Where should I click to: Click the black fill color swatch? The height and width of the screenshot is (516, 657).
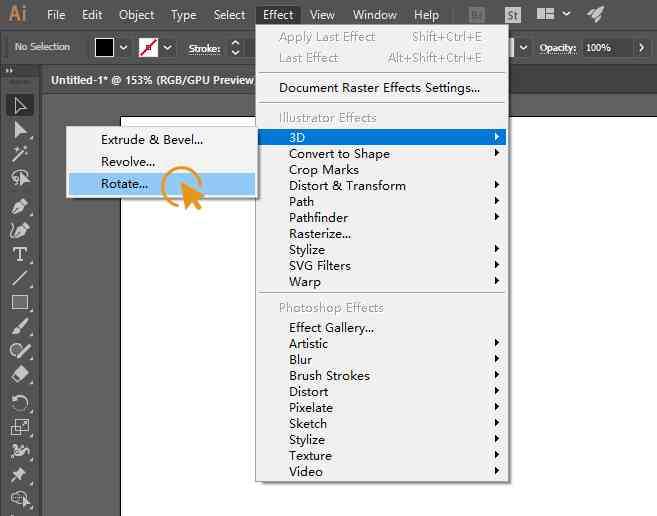coord(104,47)
